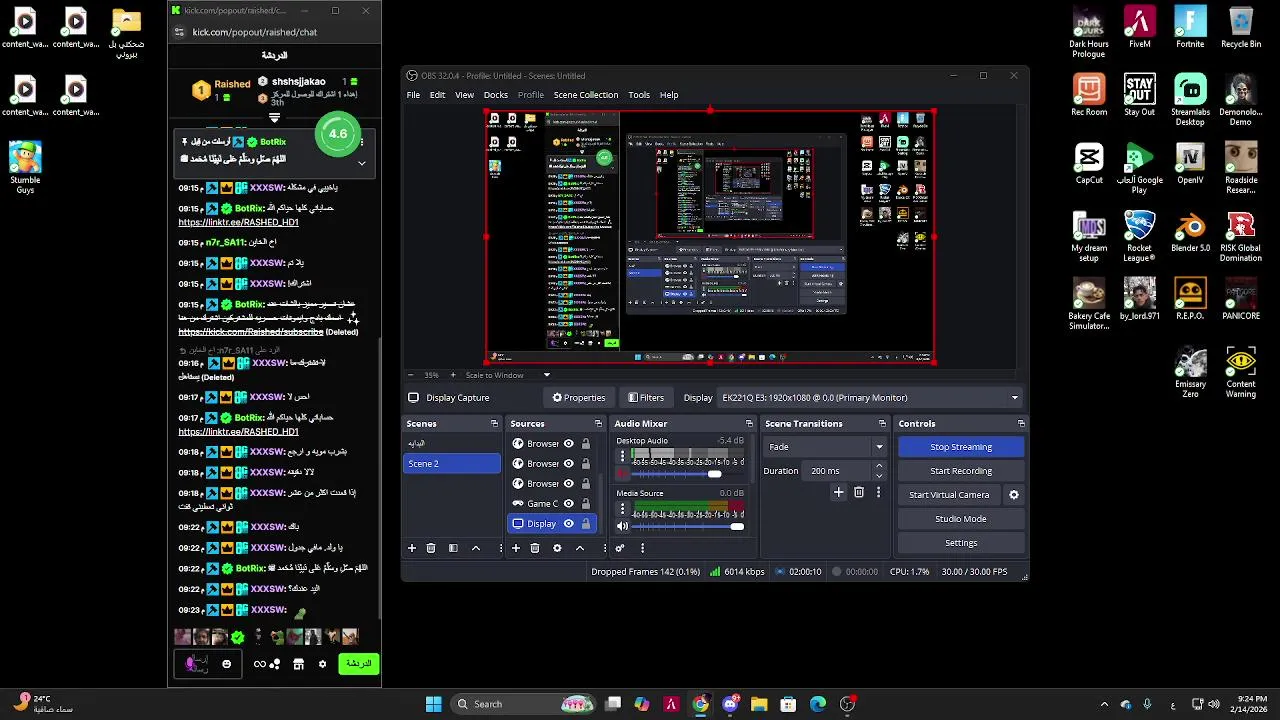Click Start Recording in Controls
This screenshot has height=720, width=1280.
point(961,471)
